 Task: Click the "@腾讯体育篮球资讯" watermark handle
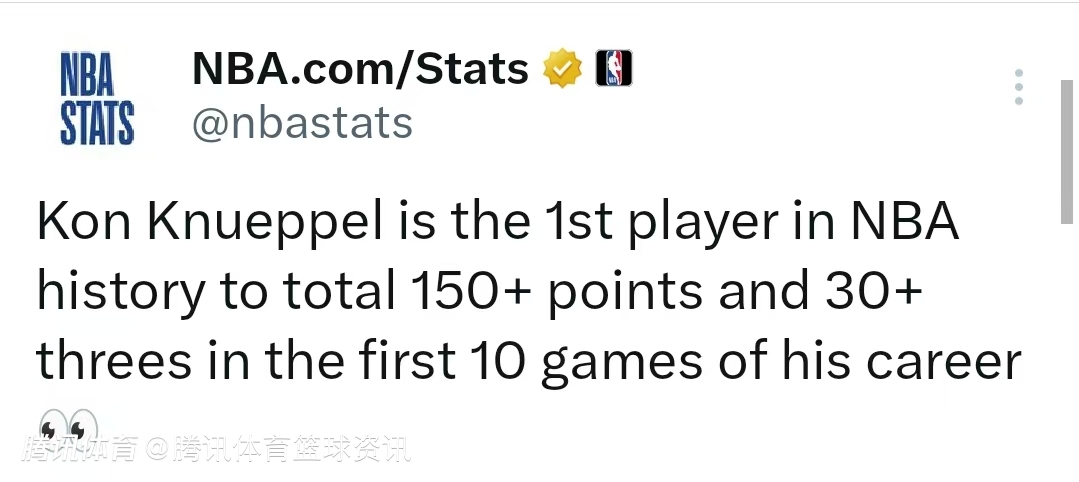point(279,451)
